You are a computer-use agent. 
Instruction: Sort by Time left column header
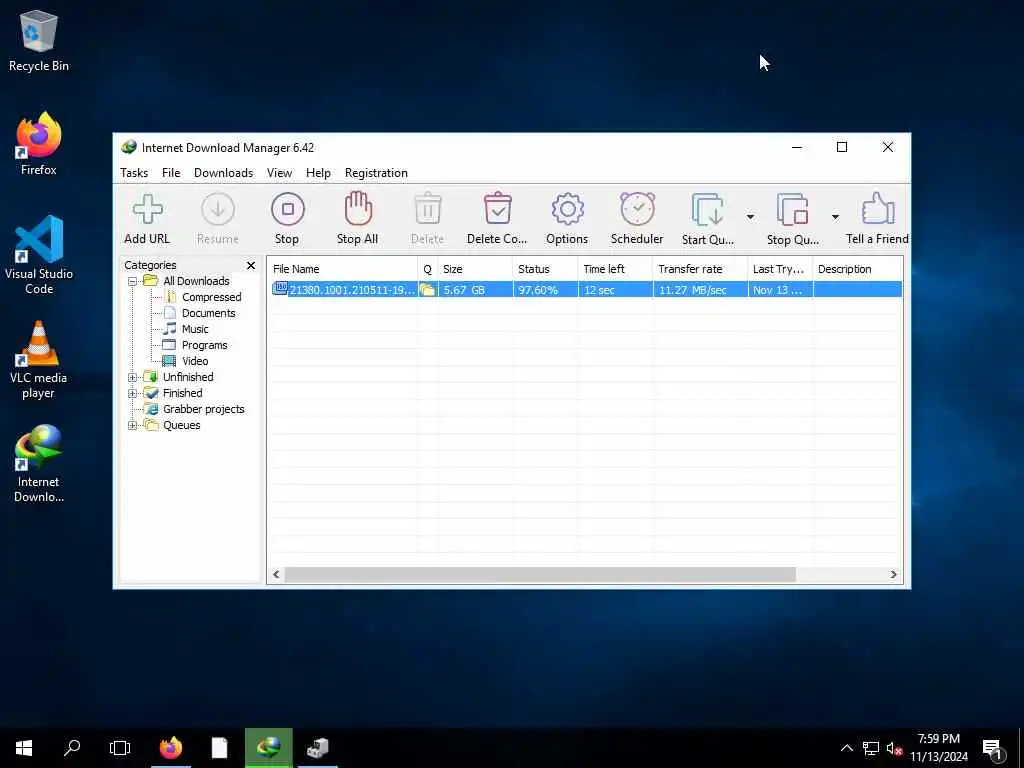click(x=615, y=269)
